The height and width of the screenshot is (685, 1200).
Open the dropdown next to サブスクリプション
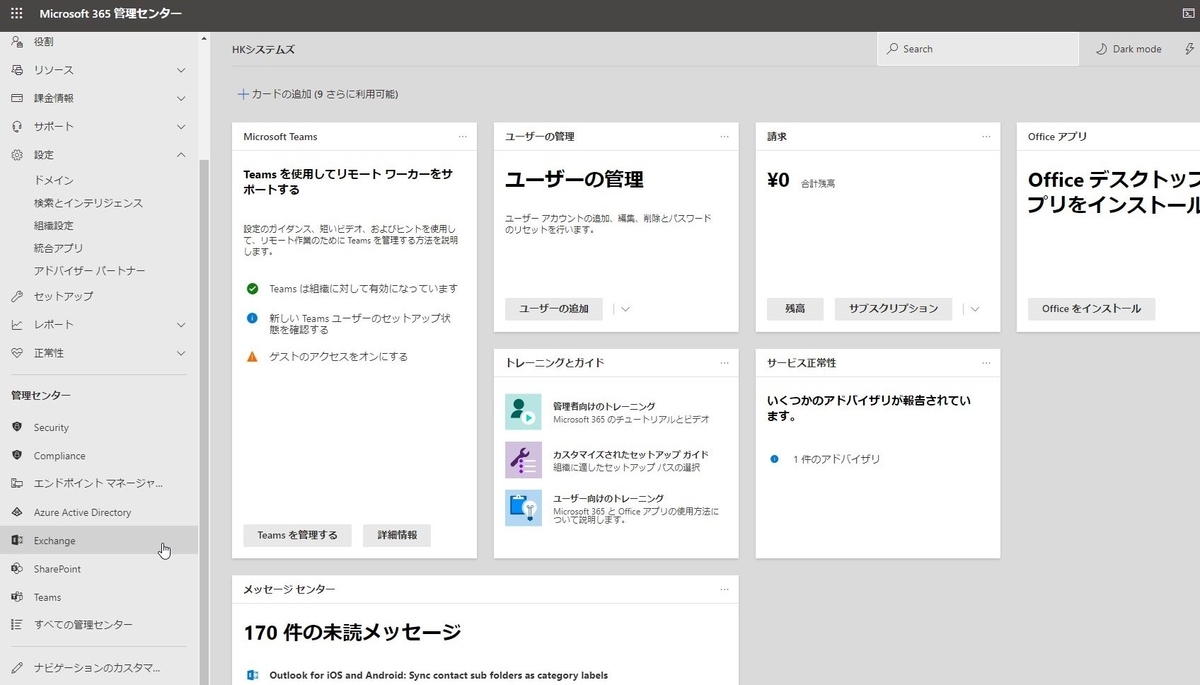click(x=974, y=309)
